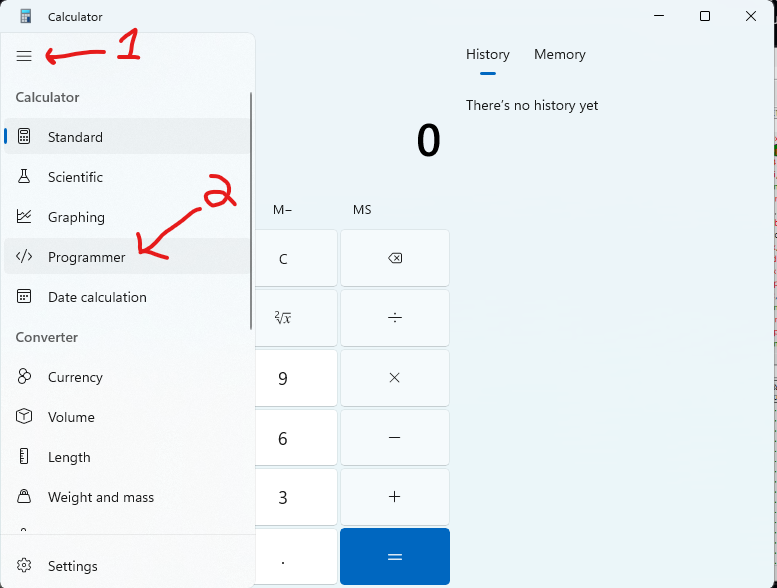The height and width of the screenshot is (588, 777).
Task: Click the Date calculation calendar icon
Action: point(24,296)
